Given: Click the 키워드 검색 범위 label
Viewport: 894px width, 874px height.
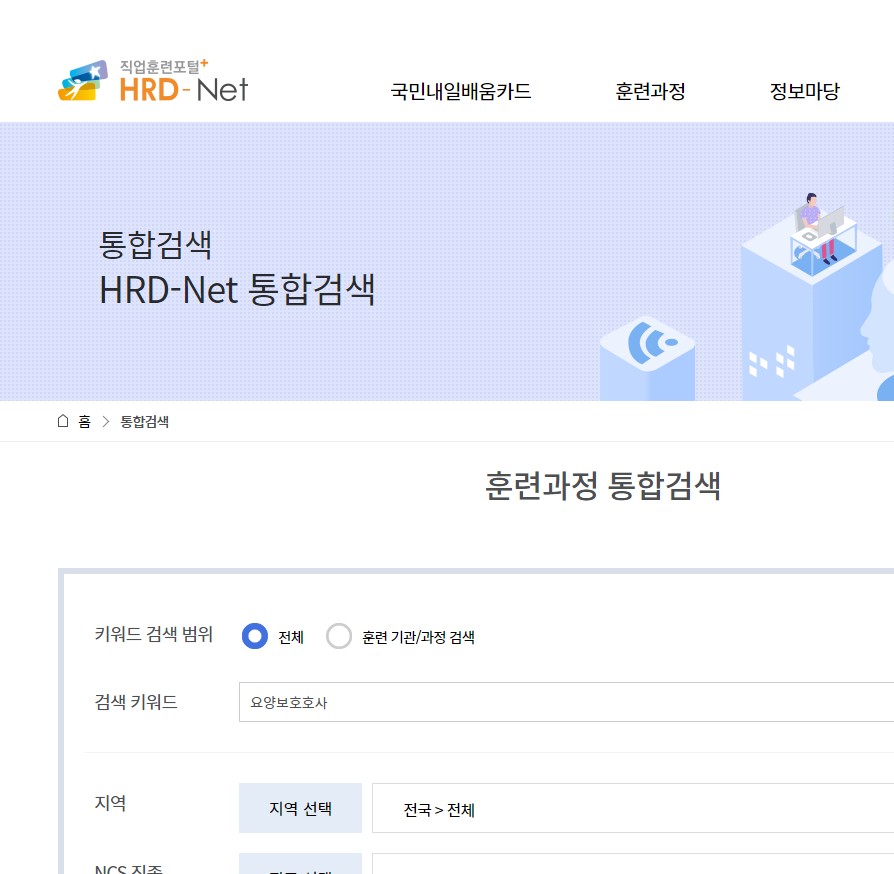Looking at the screenshot, I should click(153, 634).
